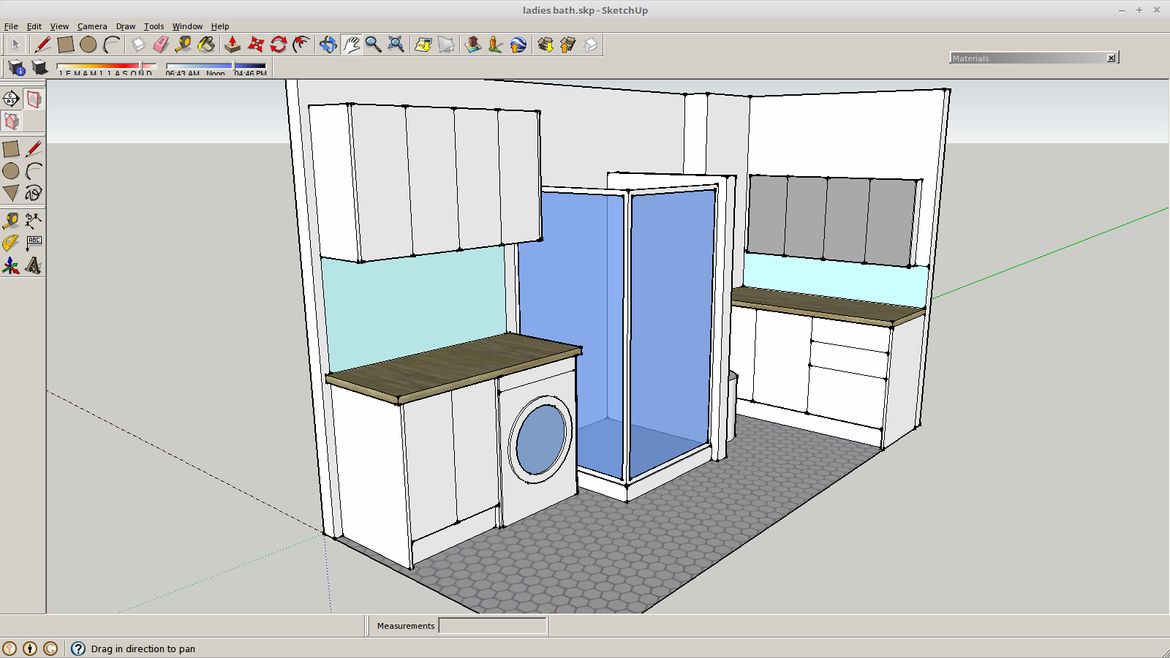The height and width of the screenshot is (658, 1170).
Task: Expand the Window menu
Action: tap(187, 26)
